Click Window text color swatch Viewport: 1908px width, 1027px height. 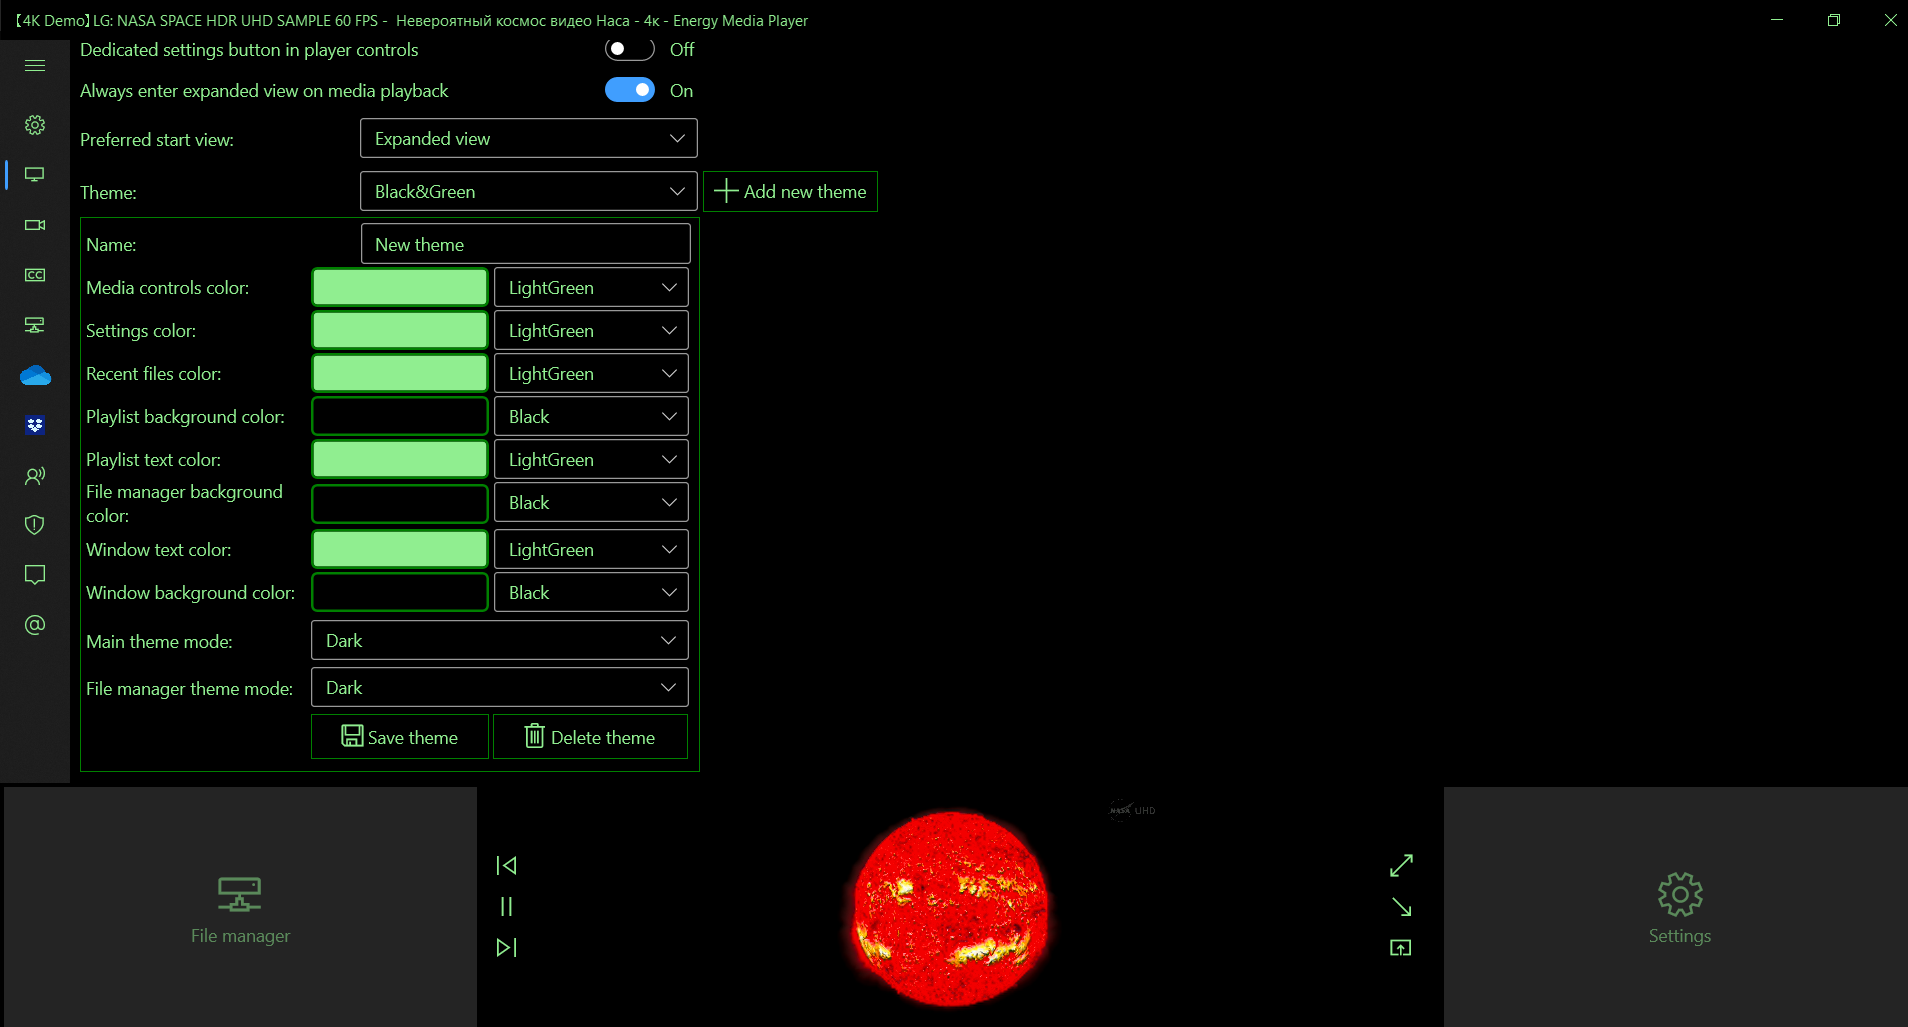pos(400,549)
